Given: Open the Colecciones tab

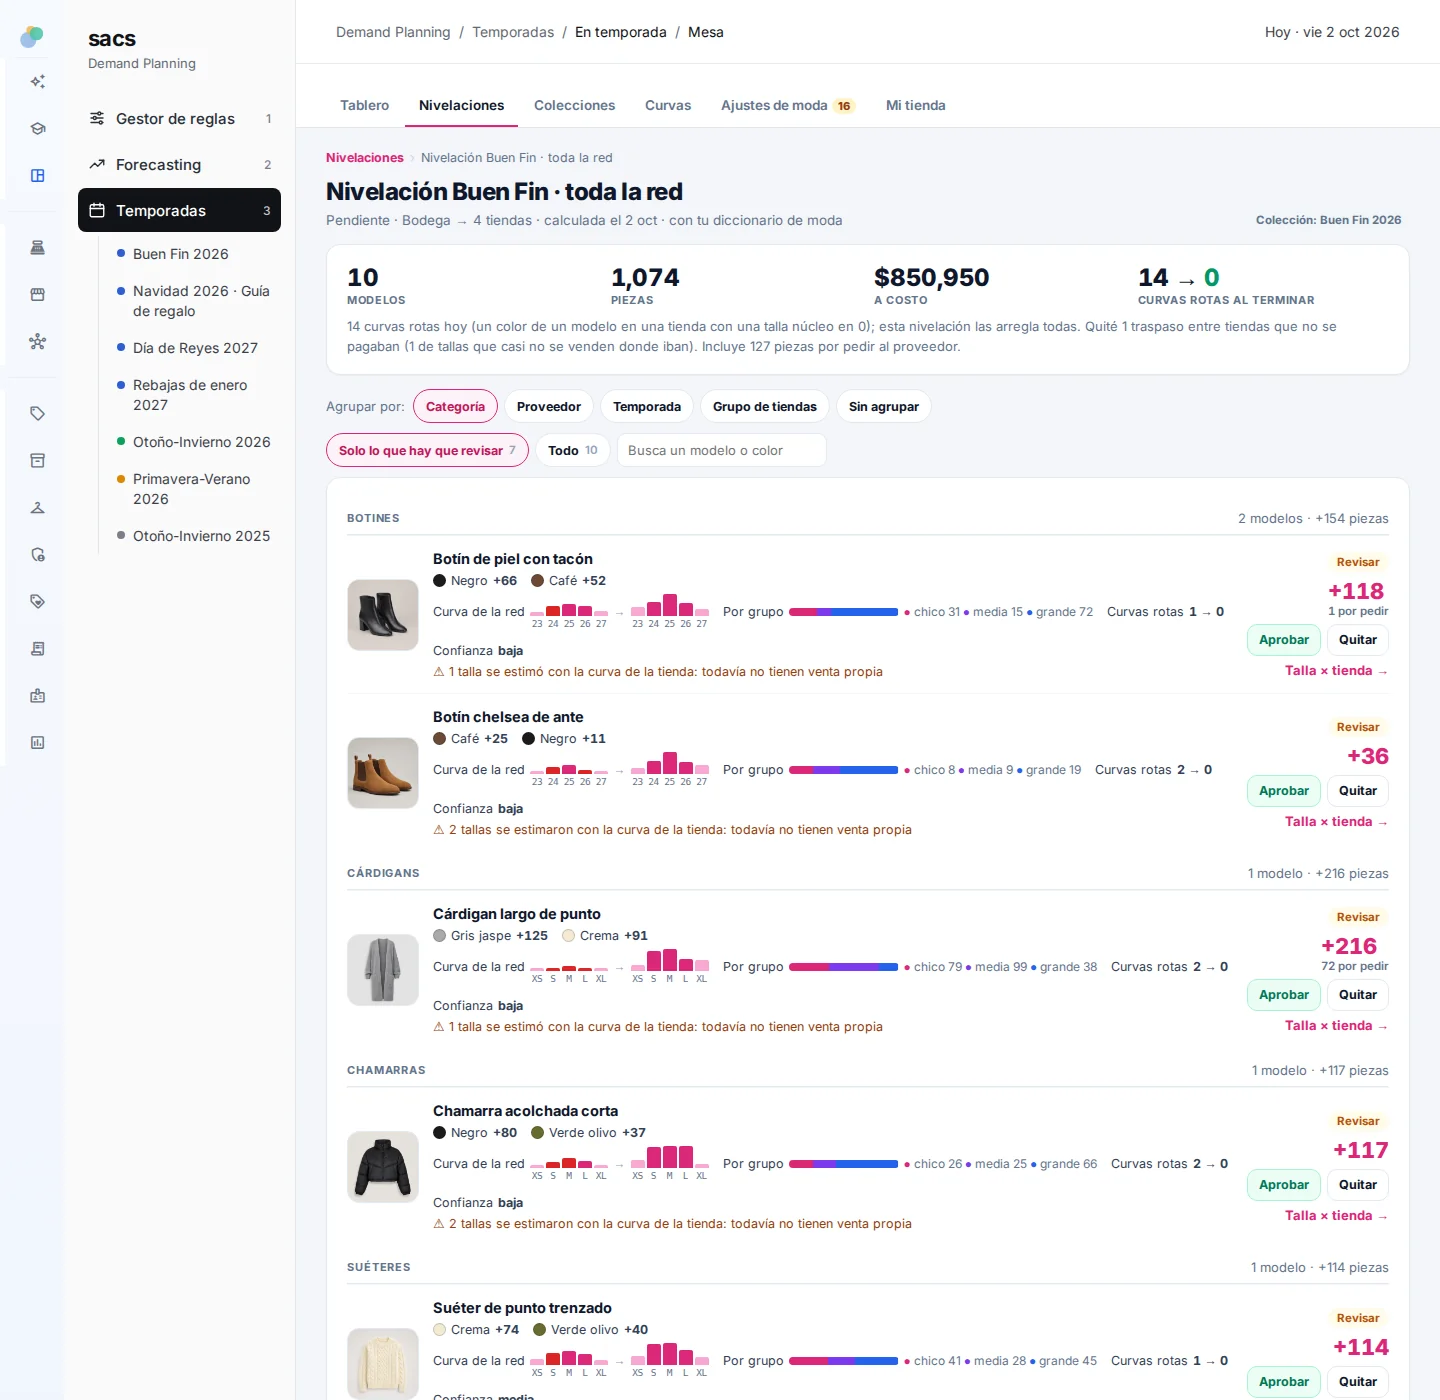Looking at the screenshot, I should 574,105.
